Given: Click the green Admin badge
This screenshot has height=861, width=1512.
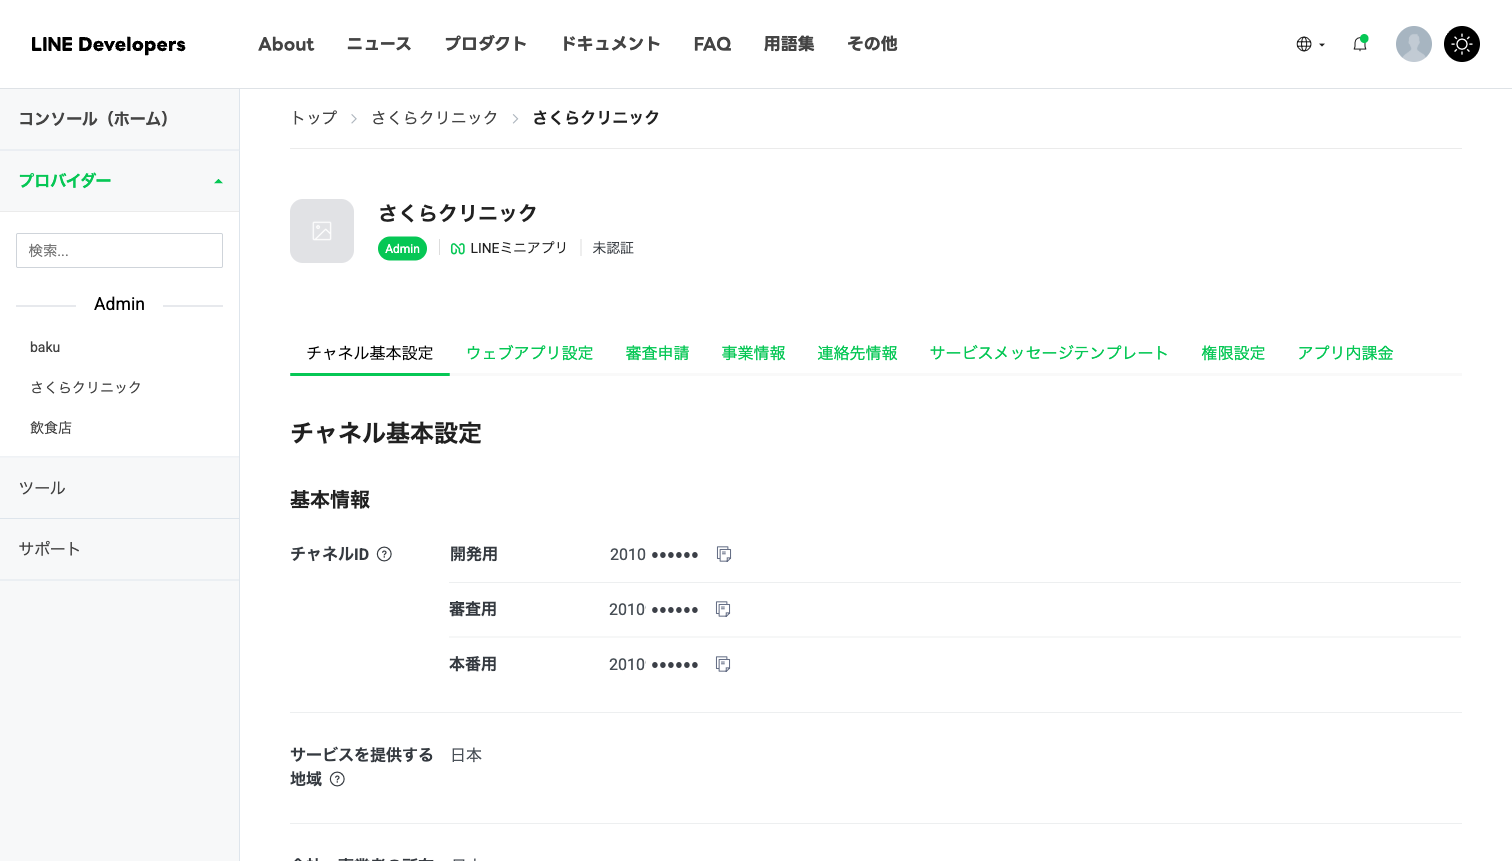Looking at the screenshot, I should point(402,249).
